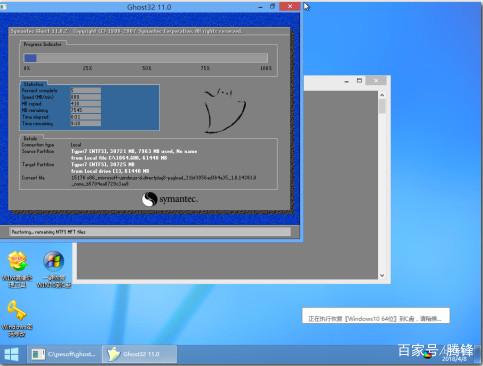The height and width of the screenshot is (366, 483).
Task: Click the Ghost restore progress bar
Action: tap(146, 58)
